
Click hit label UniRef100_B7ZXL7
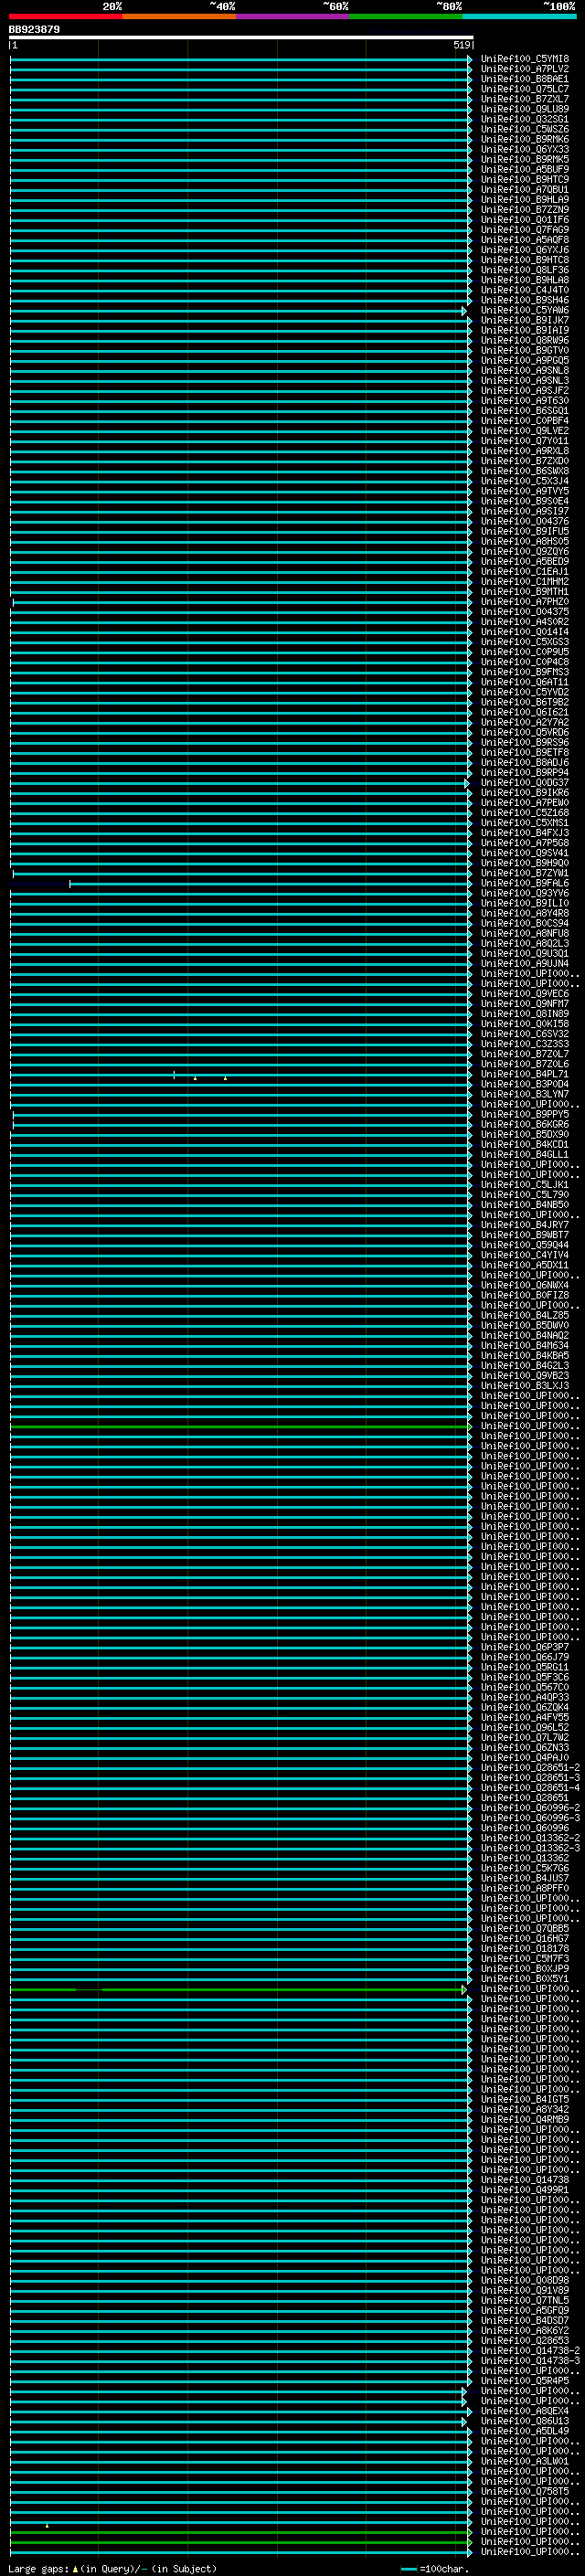pos(524,99)
